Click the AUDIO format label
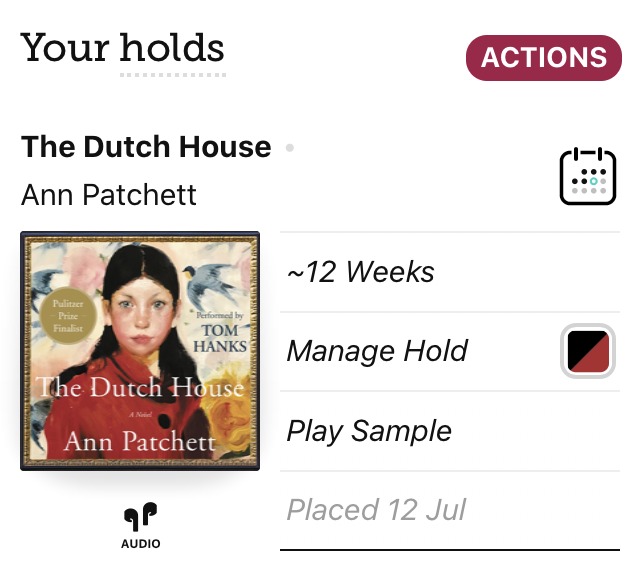The height and width of the screenshot is (574, 640). point(140,544)
